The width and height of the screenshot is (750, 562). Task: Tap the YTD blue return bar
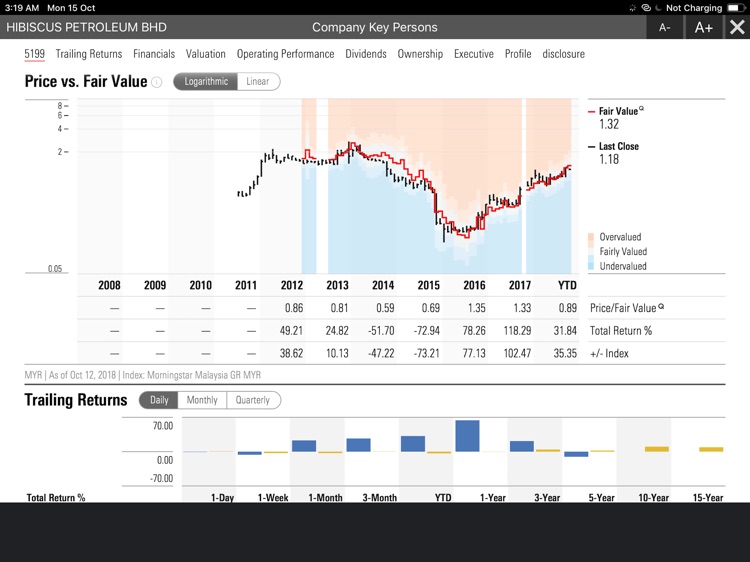[x=413, y=444]
